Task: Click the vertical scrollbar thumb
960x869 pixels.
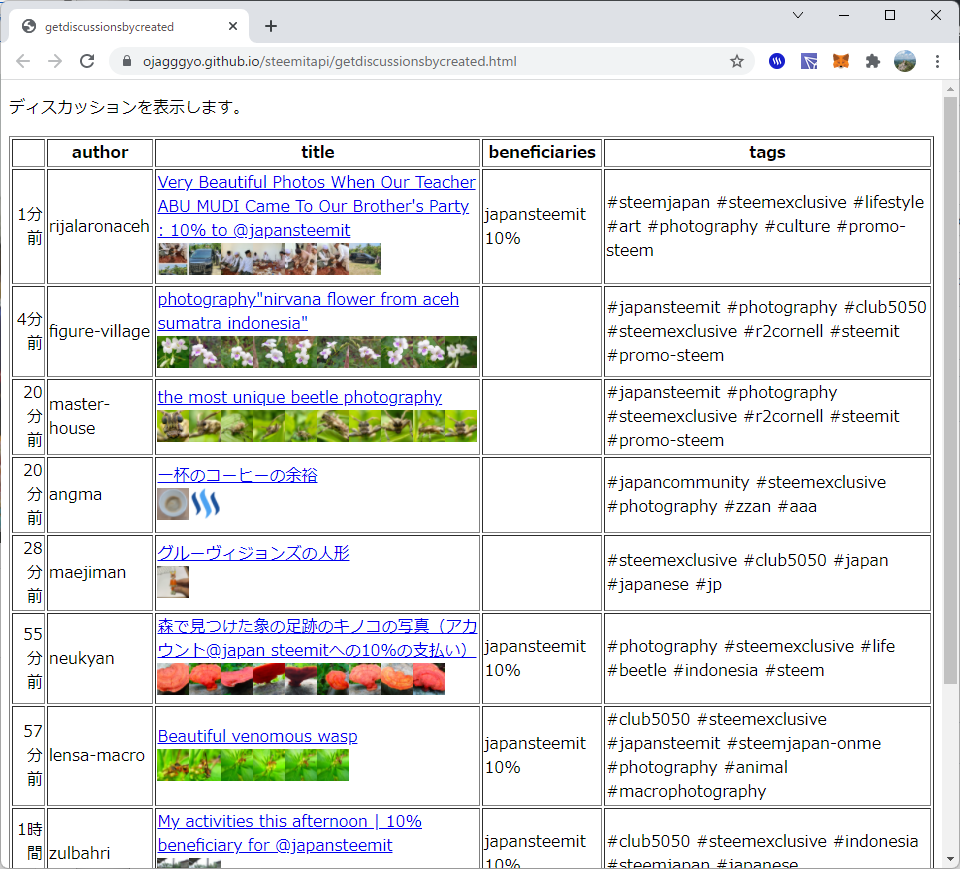Action: tap(950, 389)
